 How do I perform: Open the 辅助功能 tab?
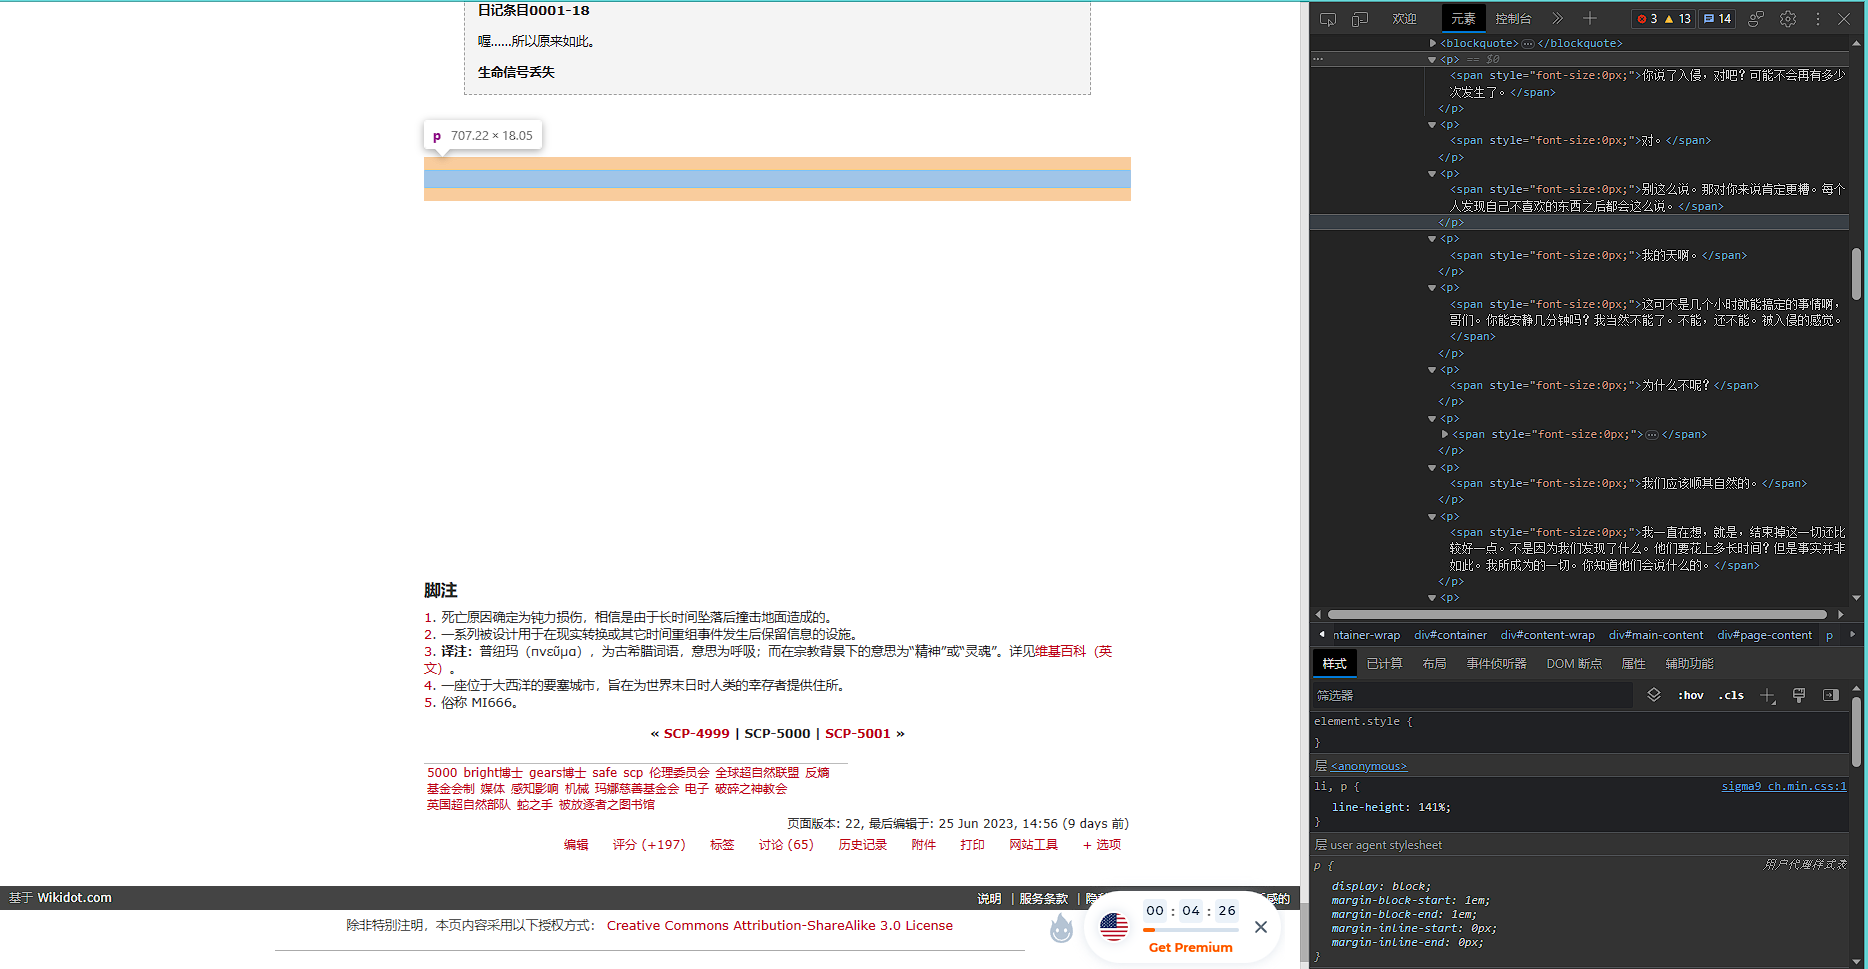[x=1690, y=664]
